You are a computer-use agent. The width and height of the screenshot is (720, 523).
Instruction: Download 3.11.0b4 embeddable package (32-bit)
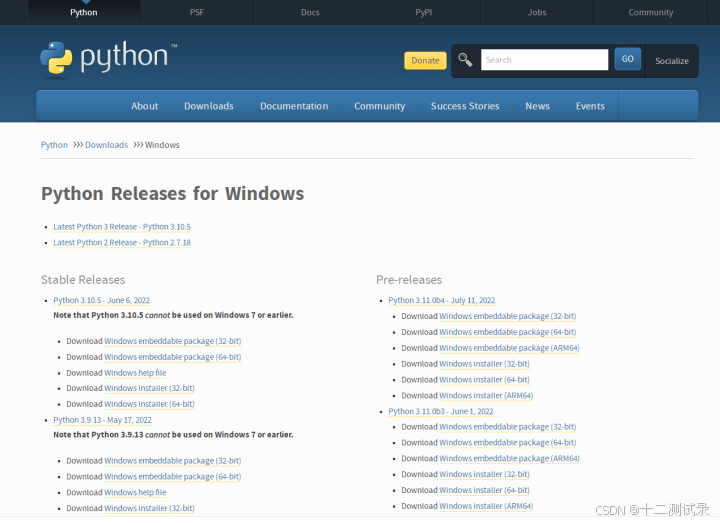(x=507, y=316)
